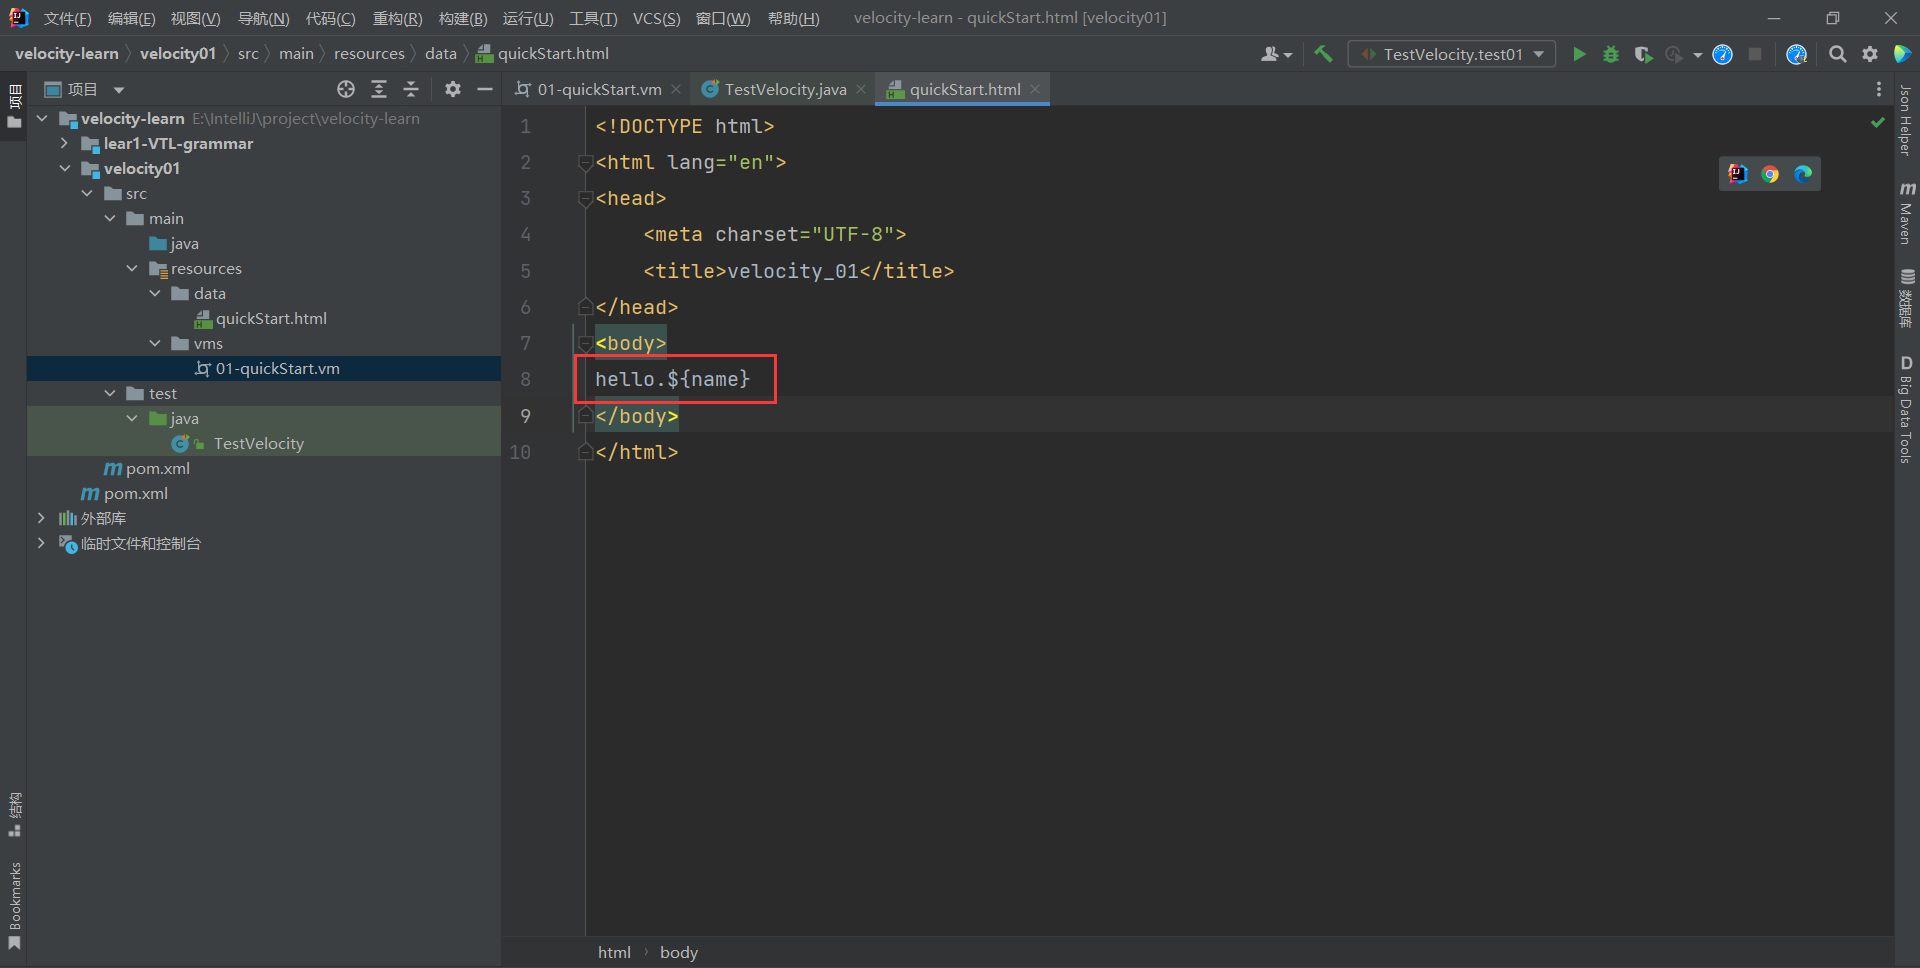Open the 编辑(E) menu
This screenshot has height=968, width=1920.
pos(131,18)
